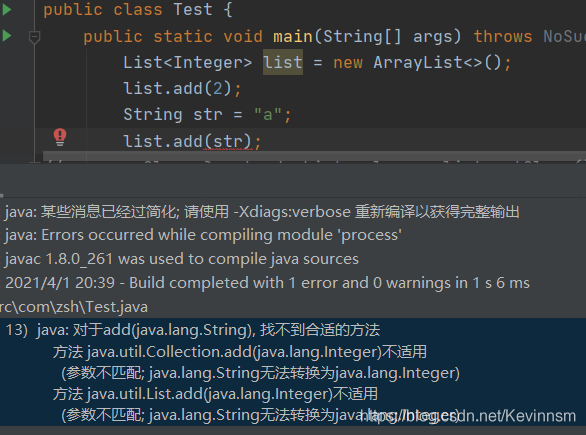Click the 'java.util.List.add' not applicable line
This screenshot has height=435, width=586.
(215, 394)
